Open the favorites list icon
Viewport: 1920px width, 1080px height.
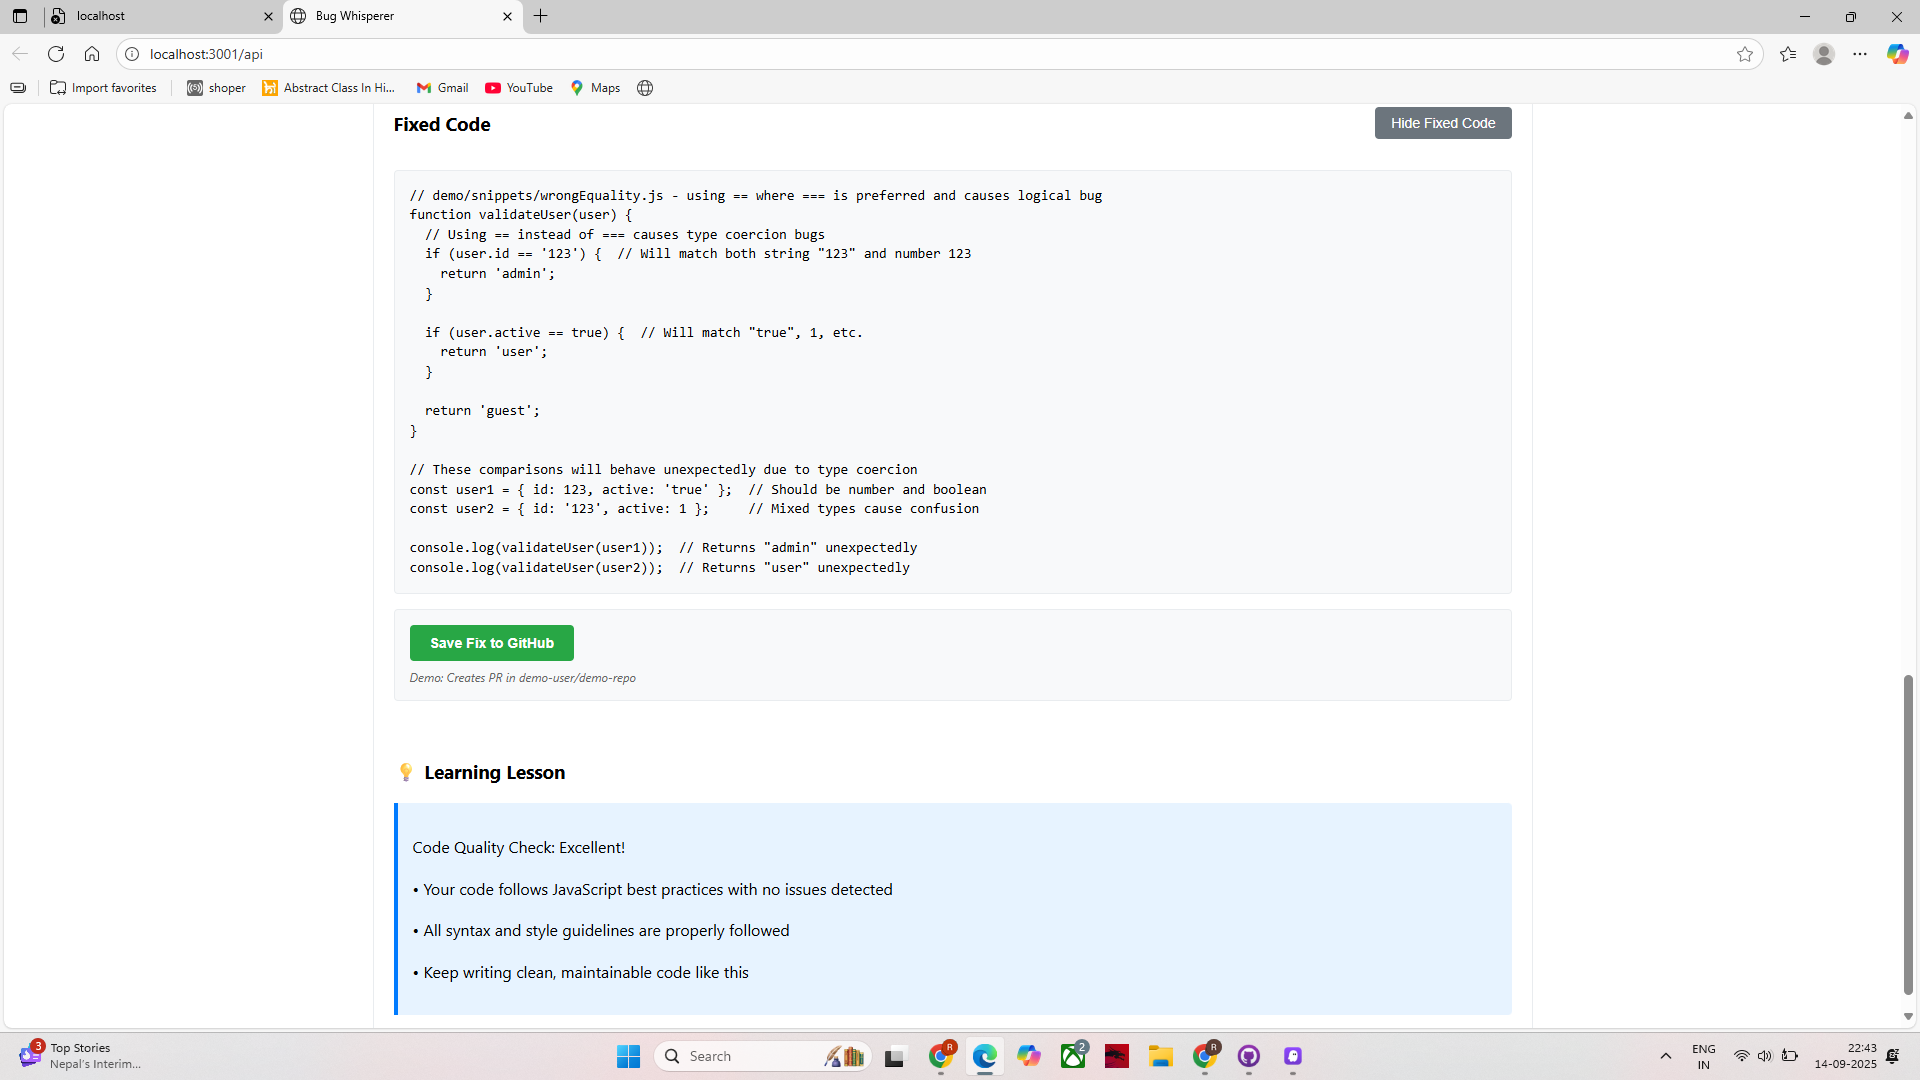click(1788, 54)
